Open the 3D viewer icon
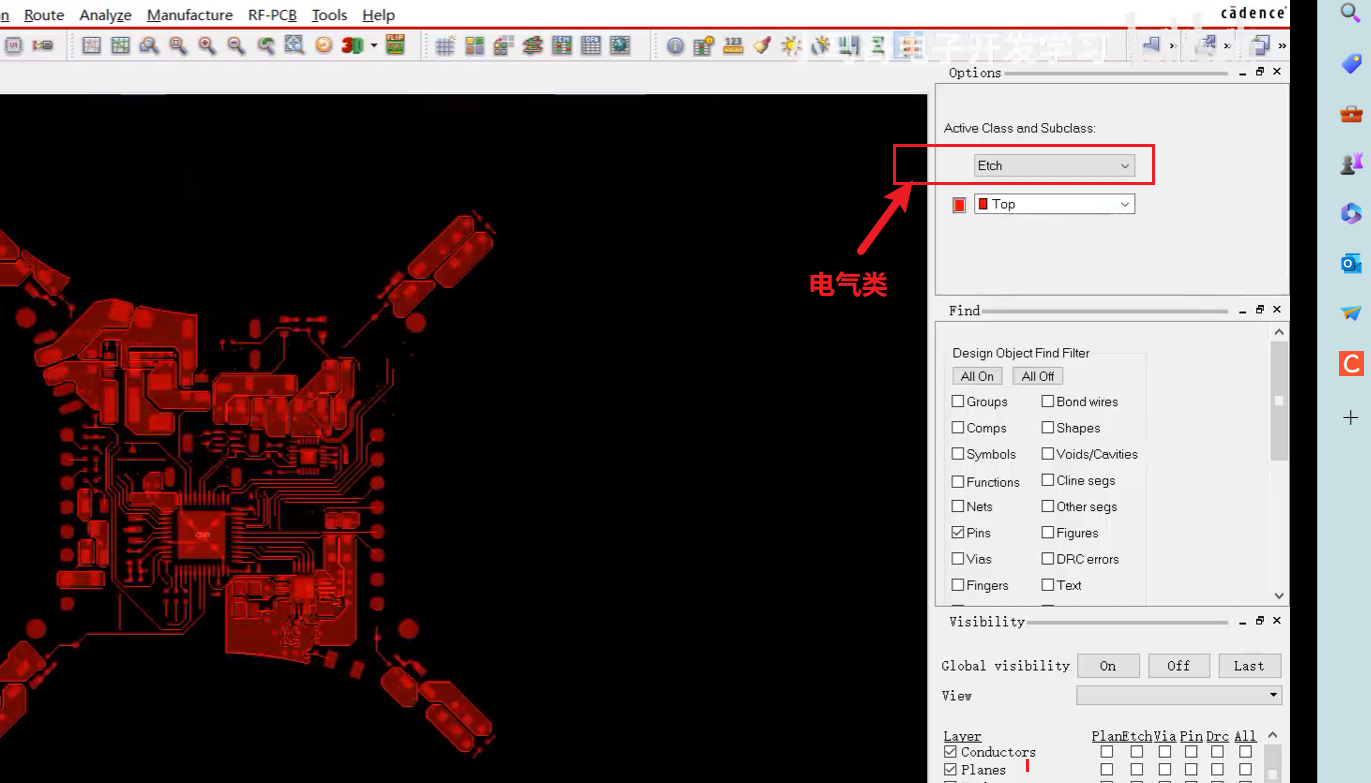The image size is (1371, 783). coord(352,46)
